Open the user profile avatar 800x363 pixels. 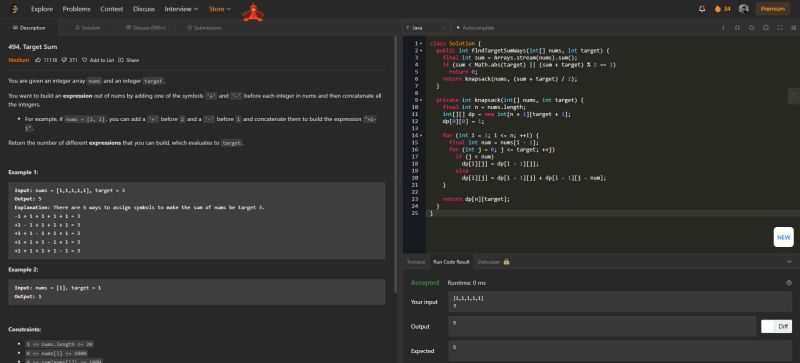(743, 9)
